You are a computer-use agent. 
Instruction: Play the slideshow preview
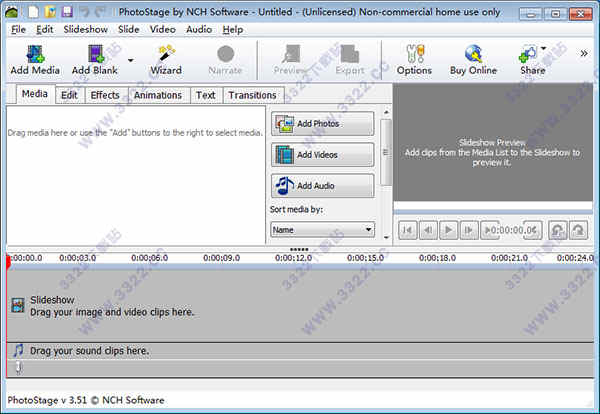point(448,230)
